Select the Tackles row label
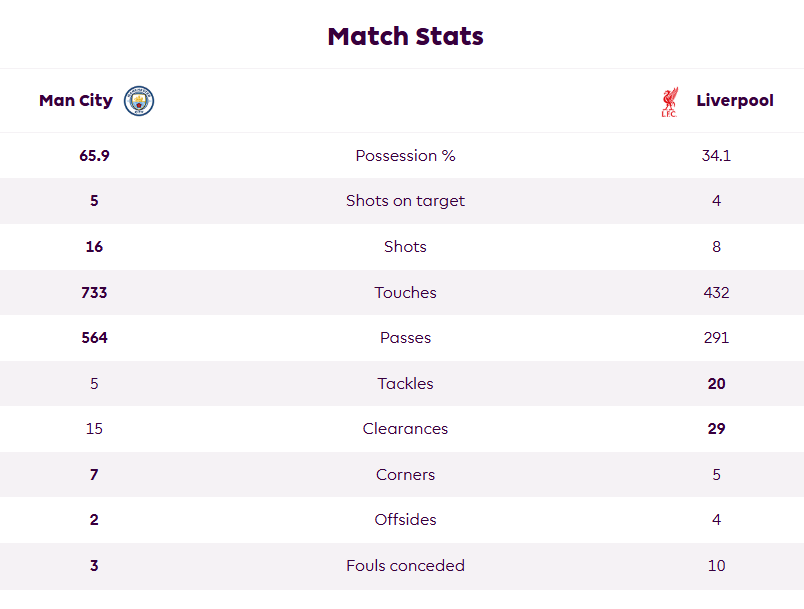 tap(406, 383)
